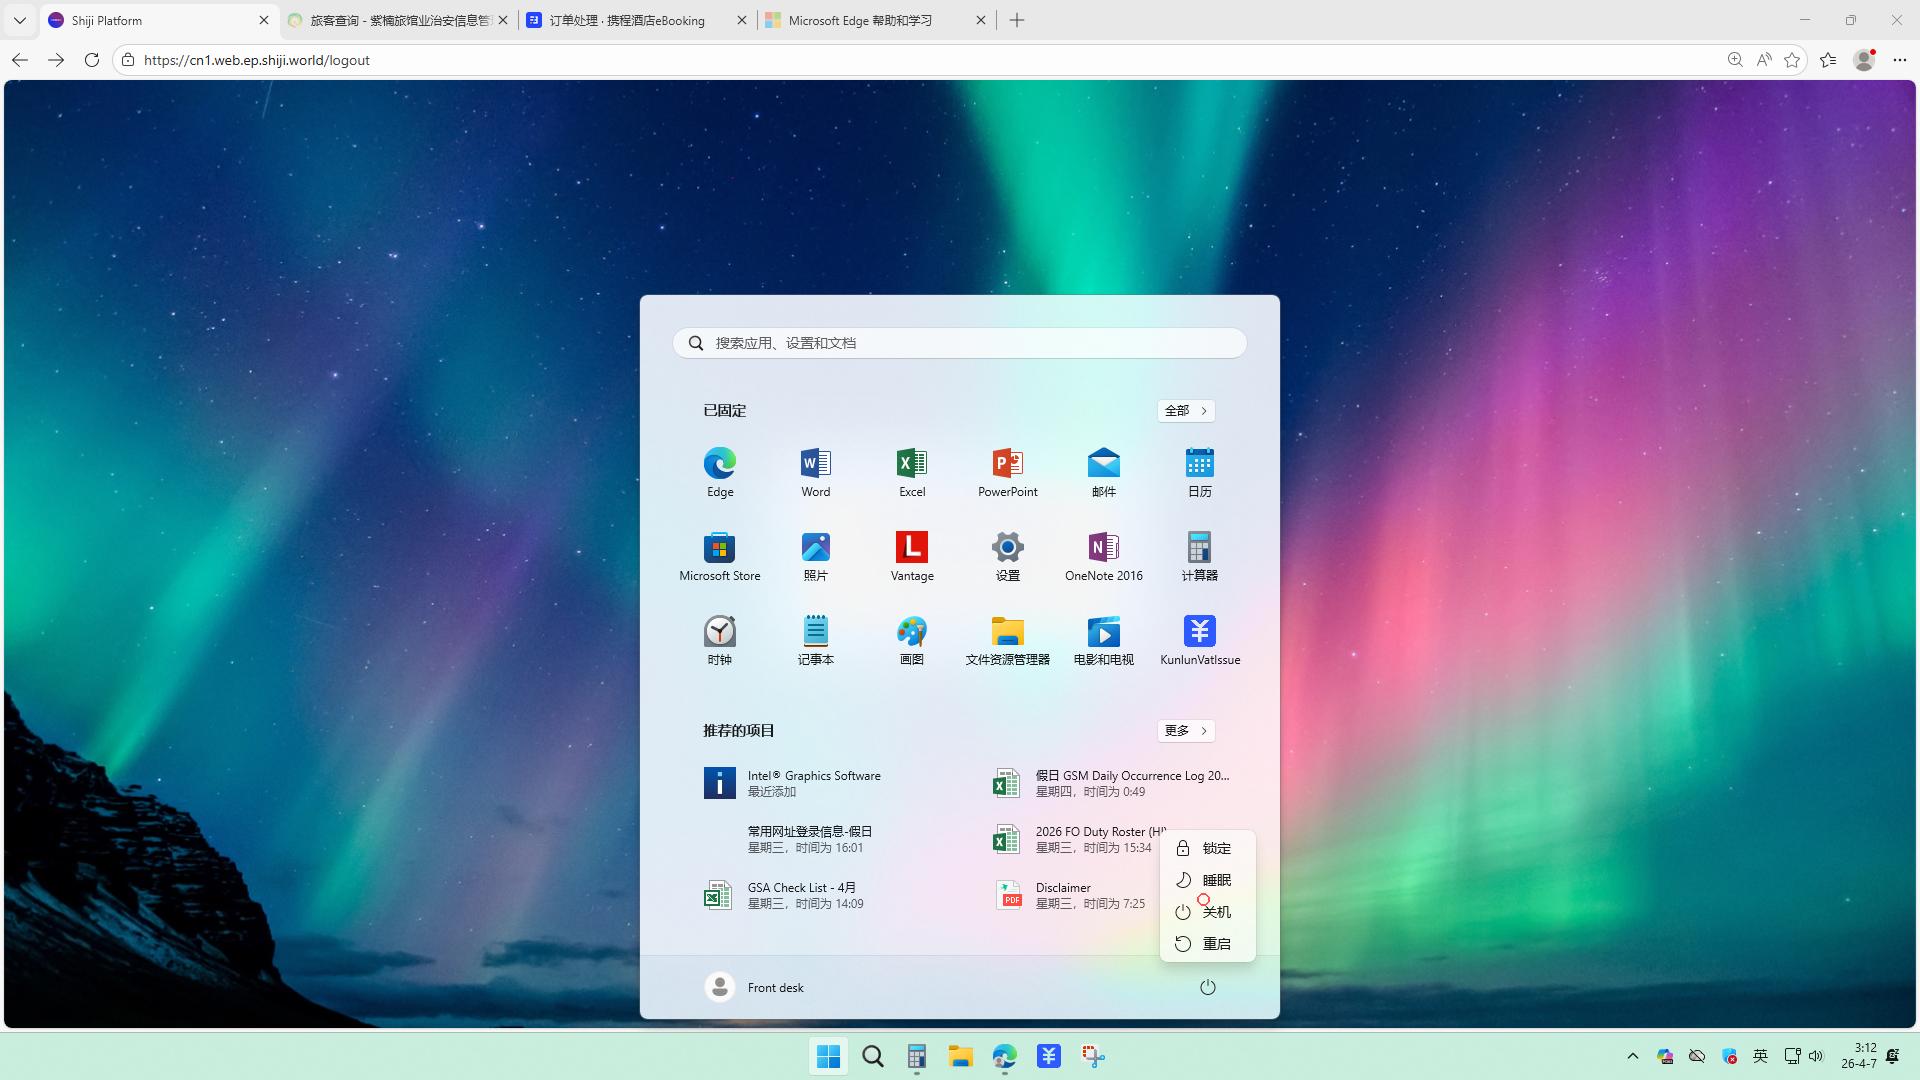This screenshot has height=1080, width=1920.
Task: Open the Clock (时钟) app
Action: pyautogui.click(x=719, y=640)
